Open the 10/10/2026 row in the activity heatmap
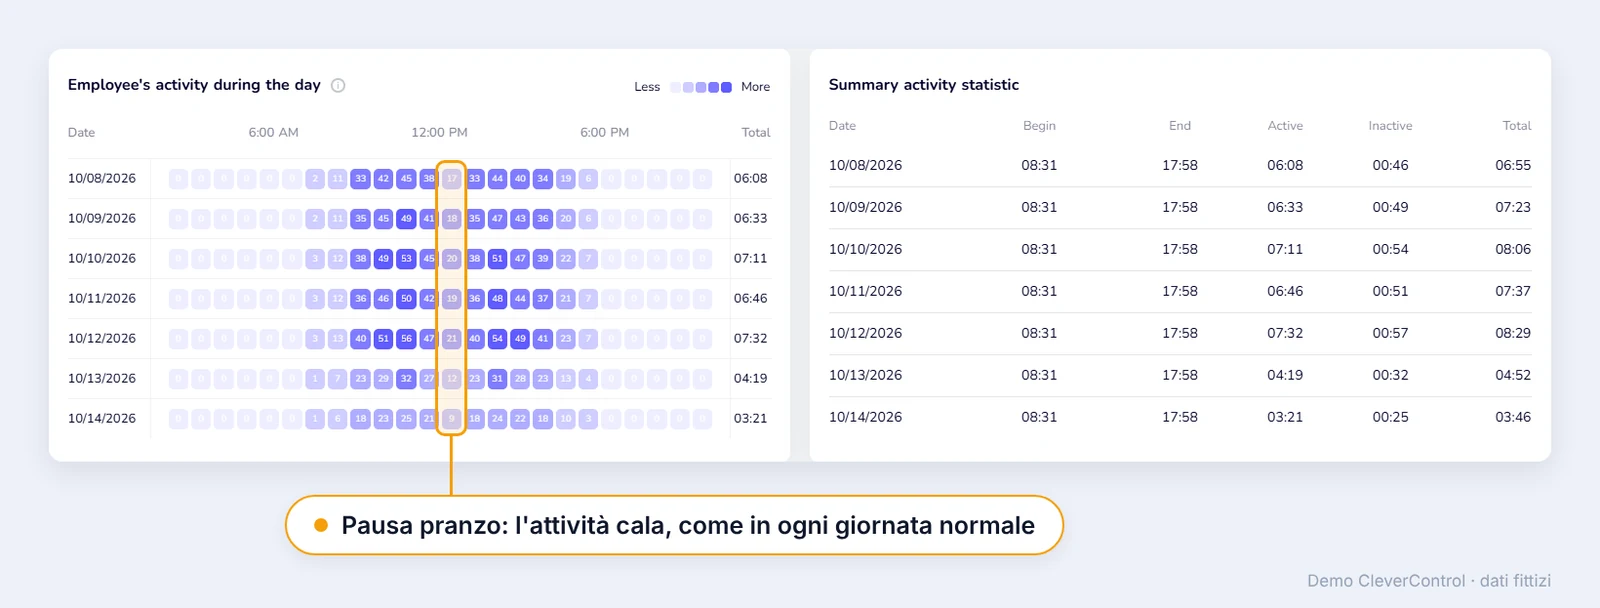Viewport: 1600px width, 608px height. click(x=418, y=258)
